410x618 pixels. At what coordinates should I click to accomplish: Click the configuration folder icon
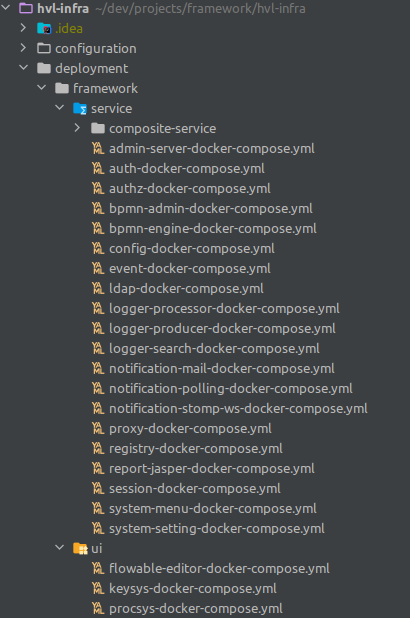tap(44, 48)
